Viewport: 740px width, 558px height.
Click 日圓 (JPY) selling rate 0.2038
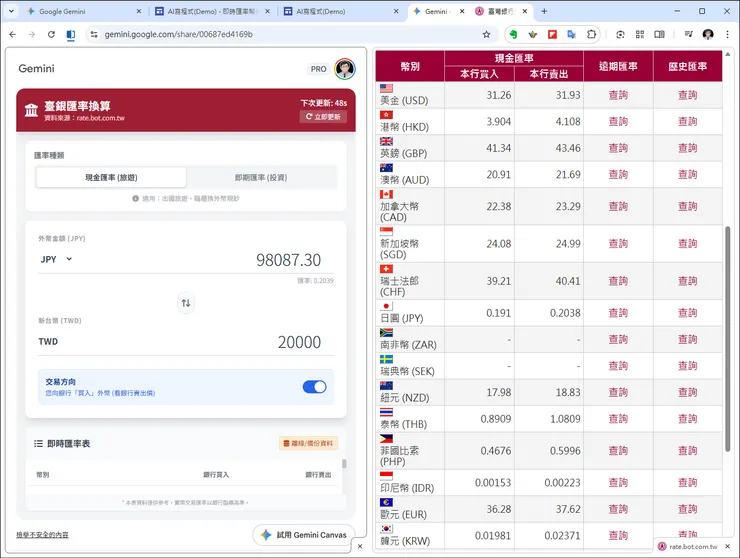pos(565,313)
